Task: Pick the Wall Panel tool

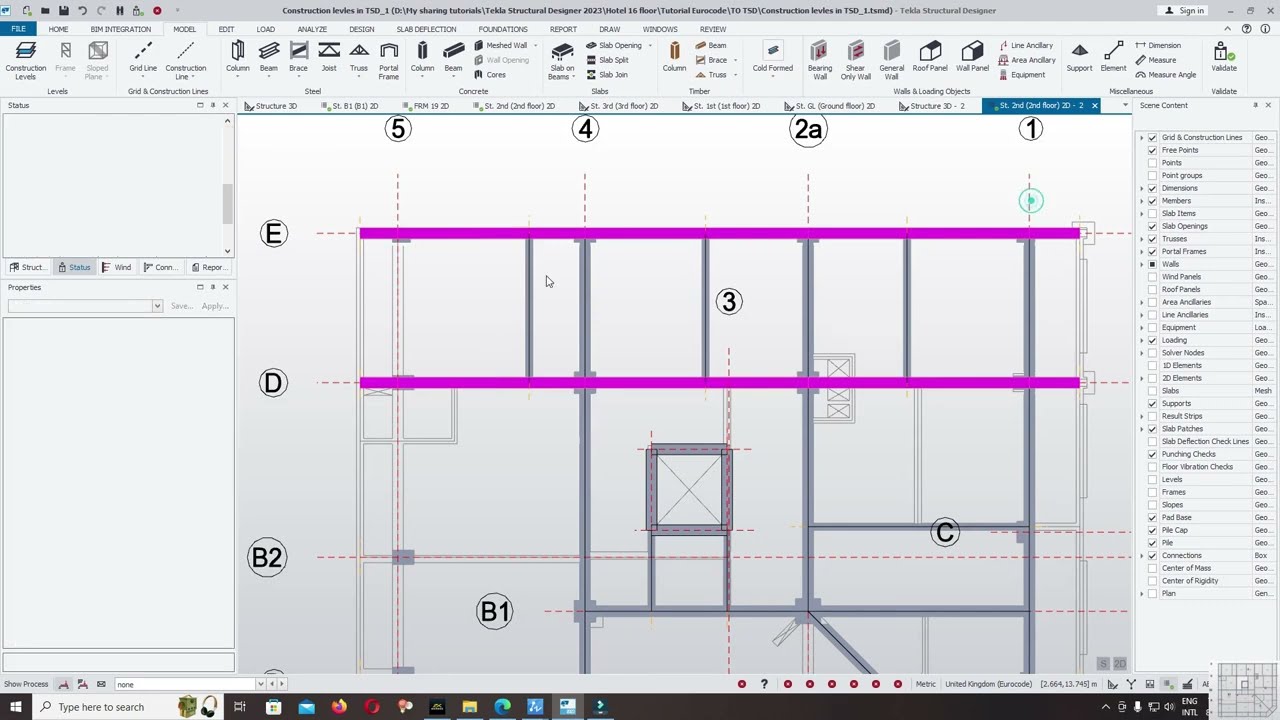Action: pyautogui.click(x=972, y=58)
